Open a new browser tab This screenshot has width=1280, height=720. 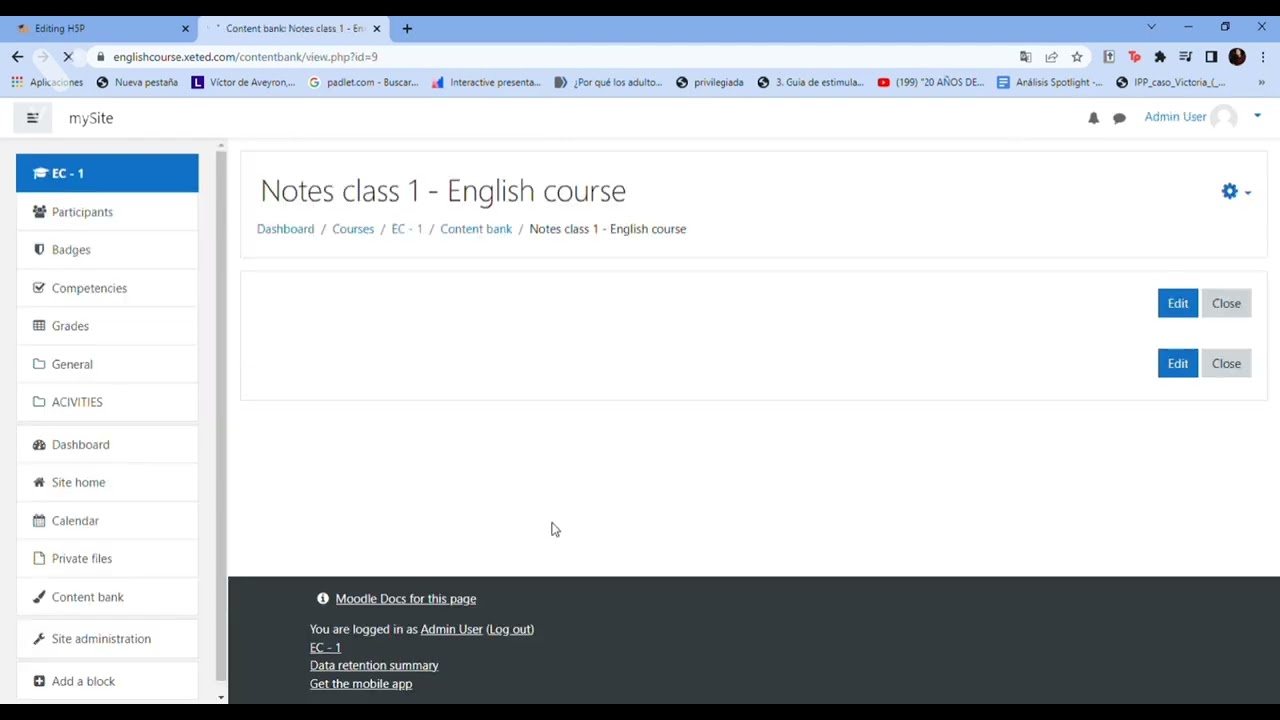point(407,28)
